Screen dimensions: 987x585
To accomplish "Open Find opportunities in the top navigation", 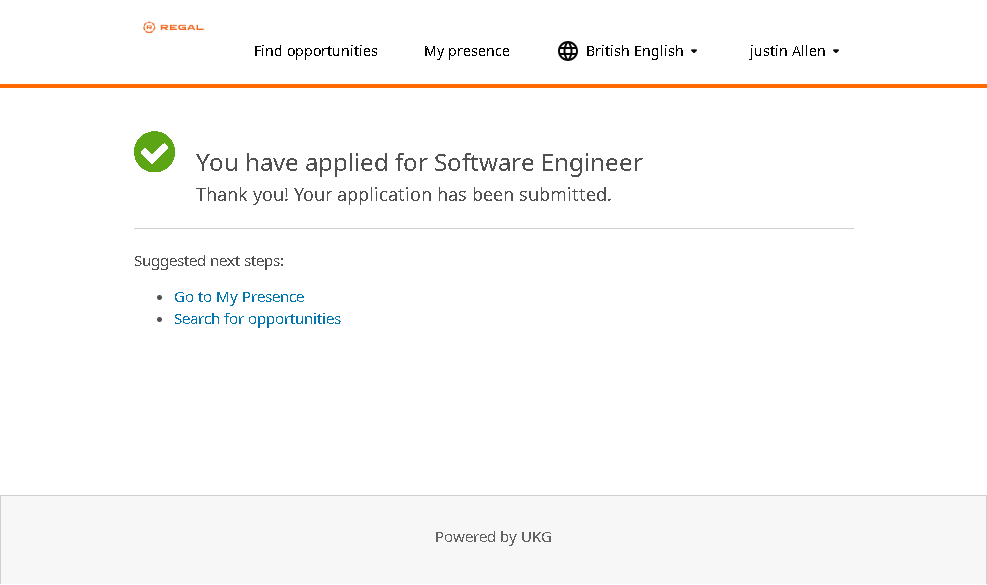I will point(315,51).
